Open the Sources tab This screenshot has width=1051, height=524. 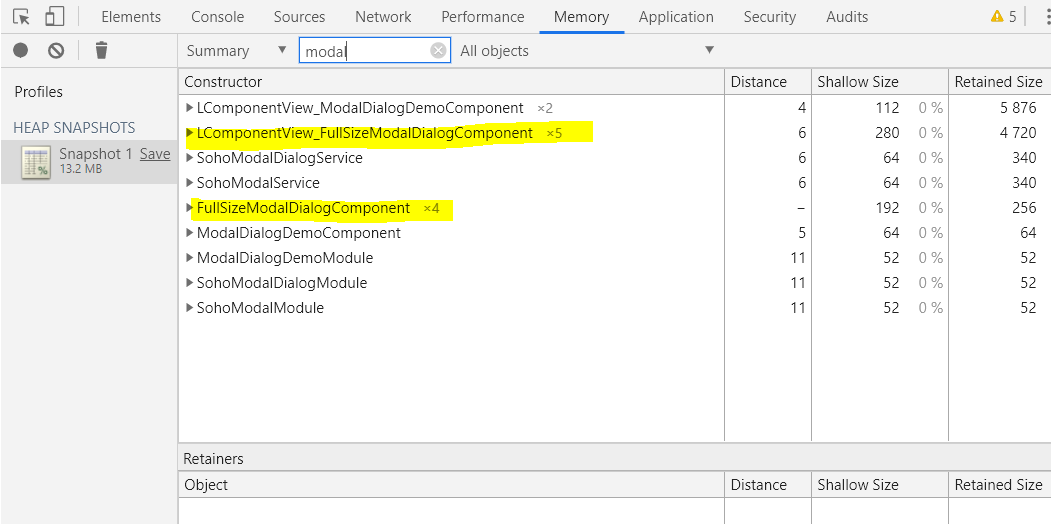(x=300, y=17)
